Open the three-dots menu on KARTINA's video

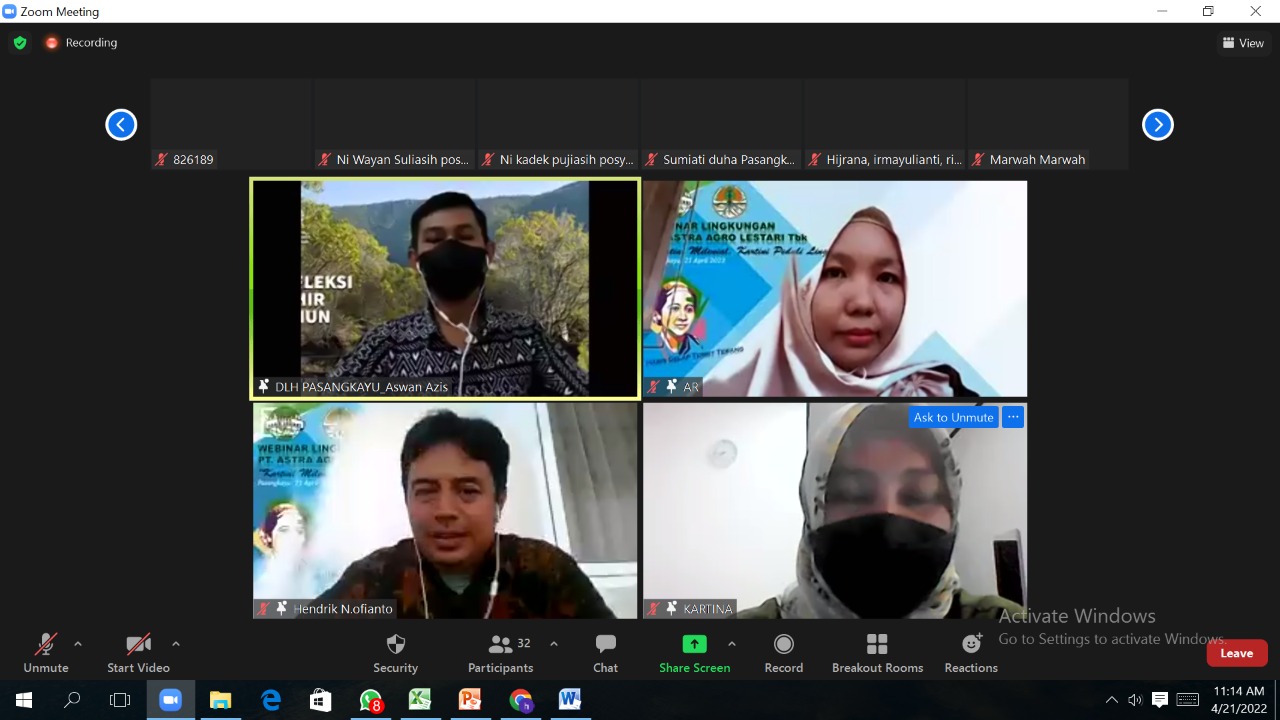(x=1013, y=417)
